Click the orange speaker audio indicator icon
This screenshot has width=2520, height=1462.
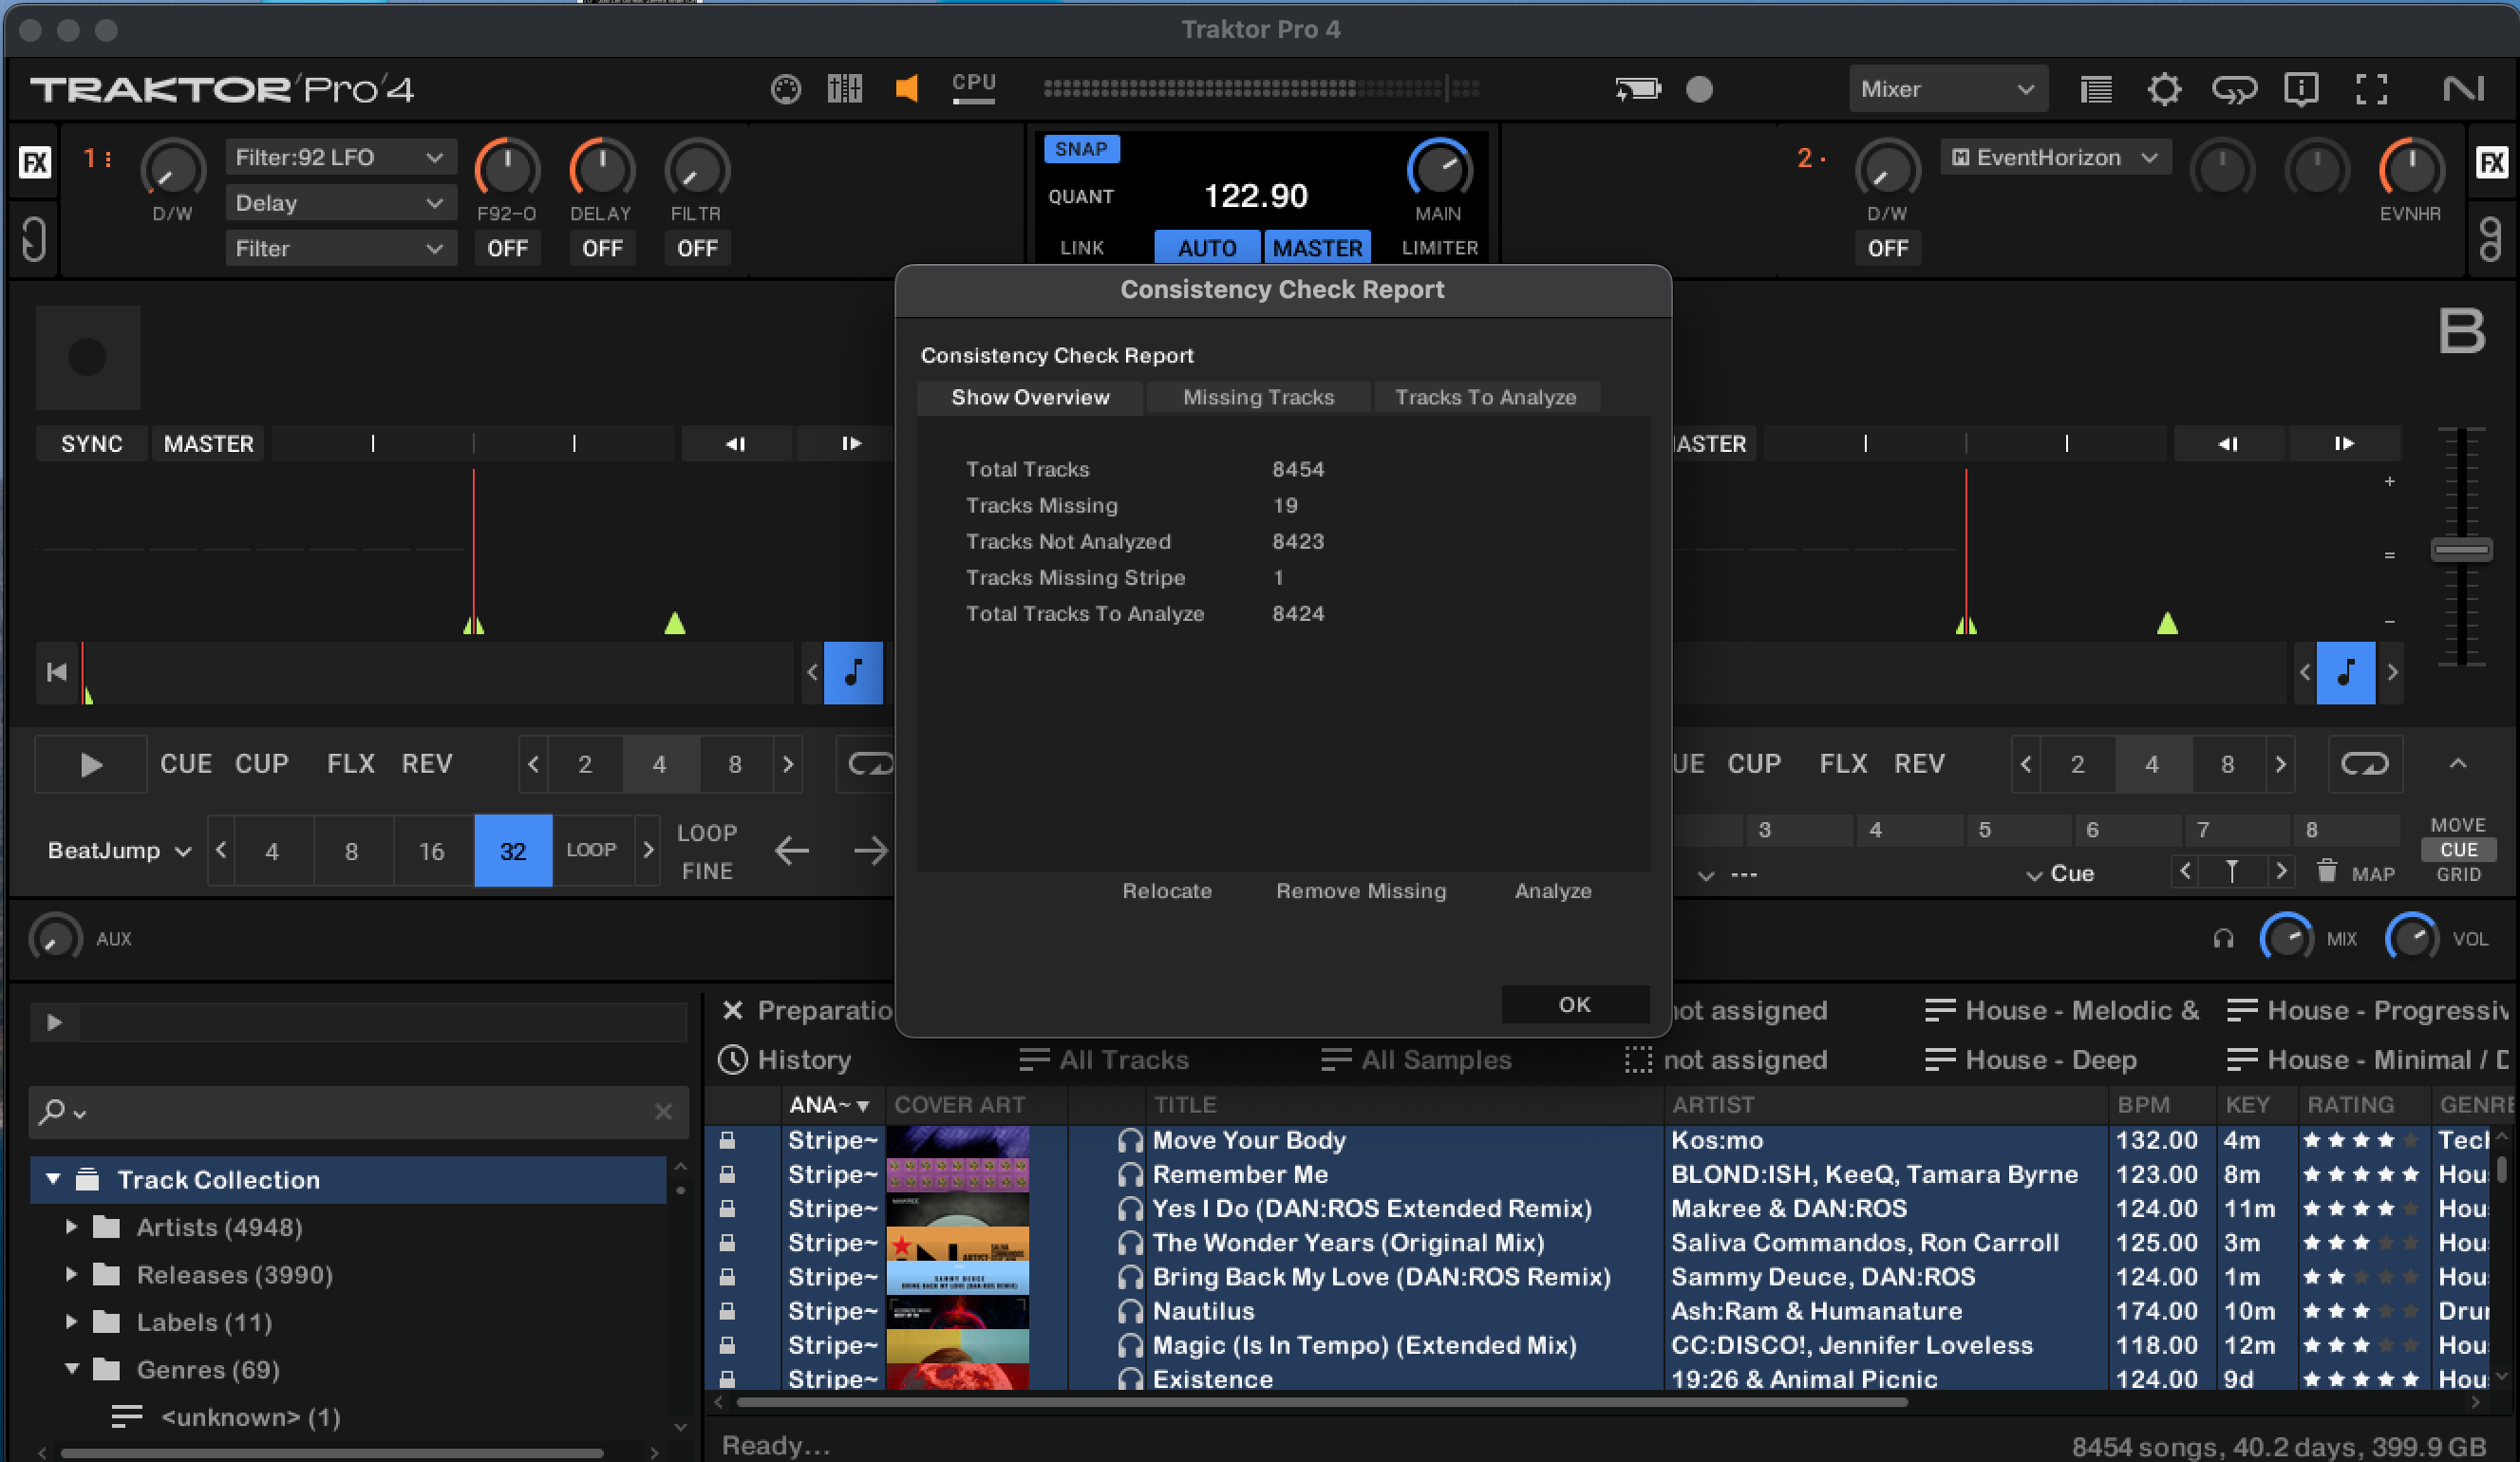click(906, 88)
